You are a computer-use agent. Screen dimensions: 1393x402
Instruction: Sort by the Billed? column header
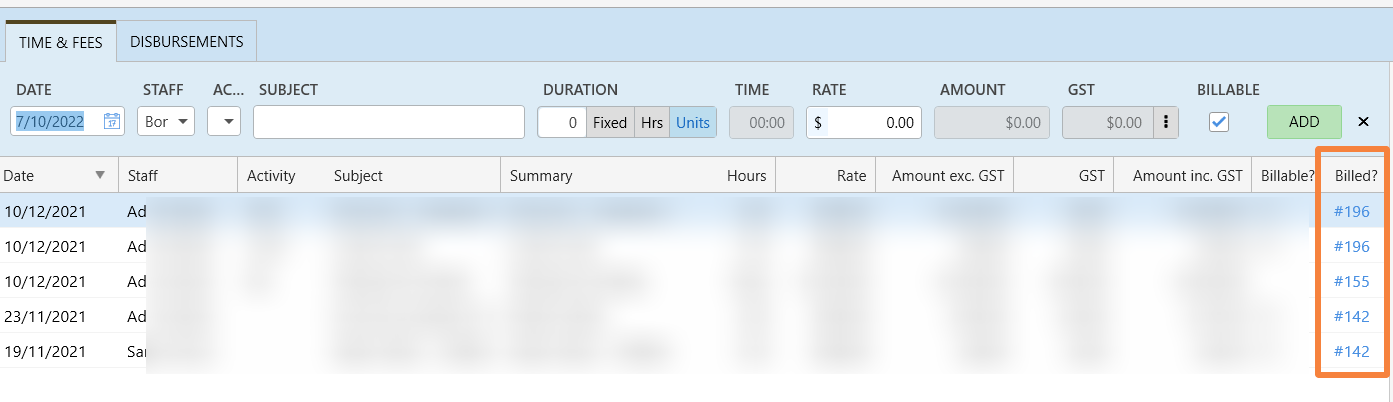[1355, 175]
